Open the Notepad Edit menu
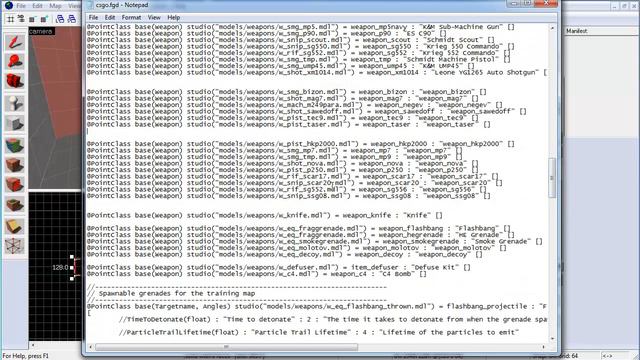 [110, 18]
